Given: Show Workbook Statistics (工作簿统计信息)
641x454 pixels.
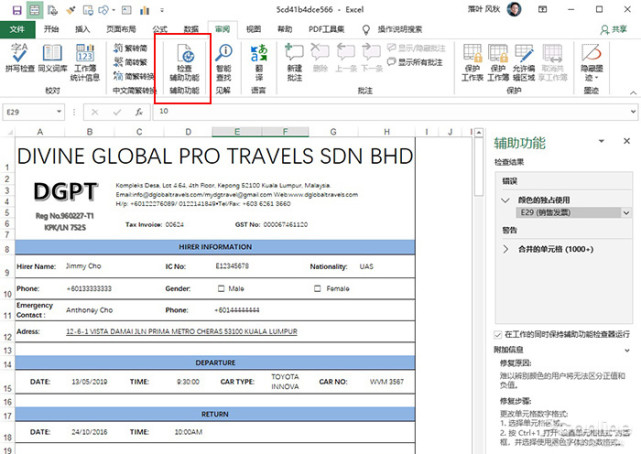Looking at the screenshot, I should pos(85,62).
